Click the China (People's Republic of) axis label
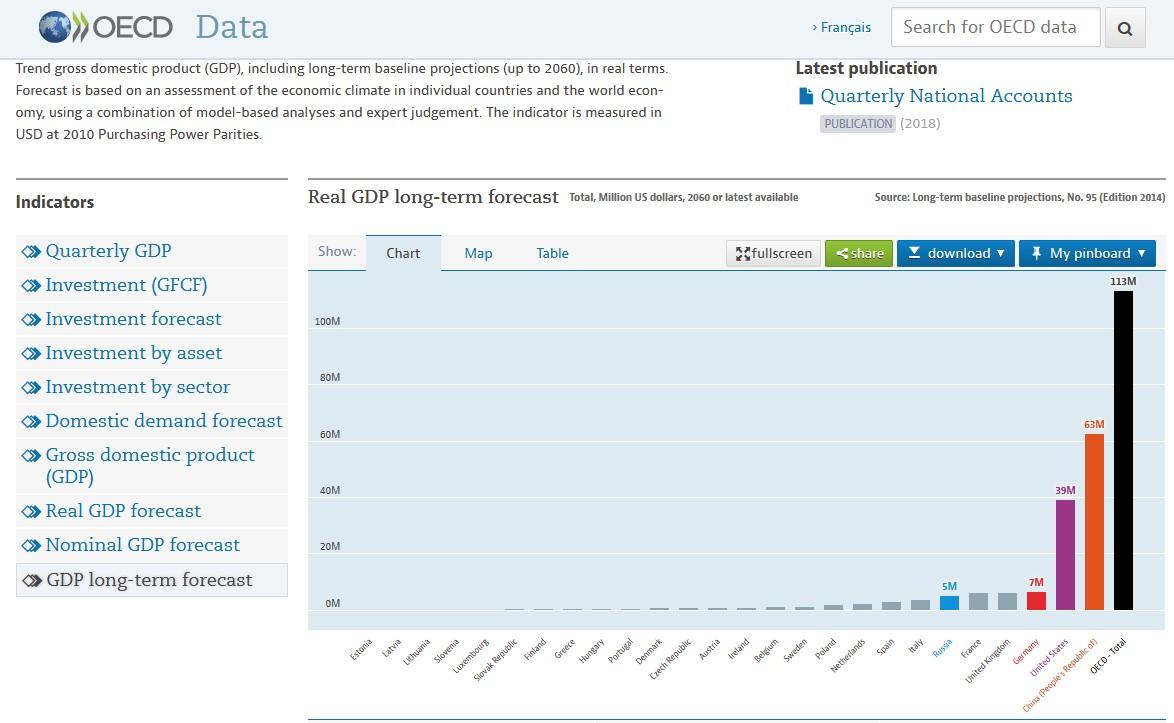 coord(1060,674)
